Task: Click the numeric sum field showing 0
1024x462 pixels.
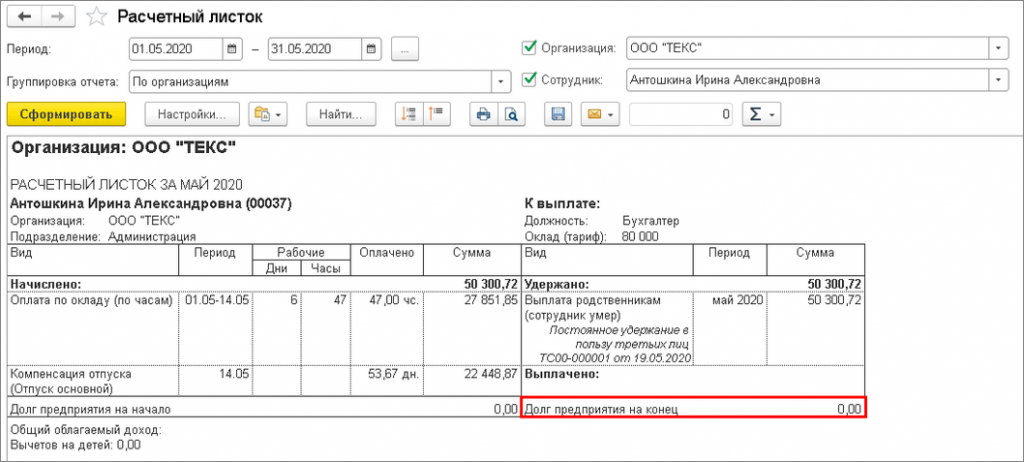Action: point(682,114)
